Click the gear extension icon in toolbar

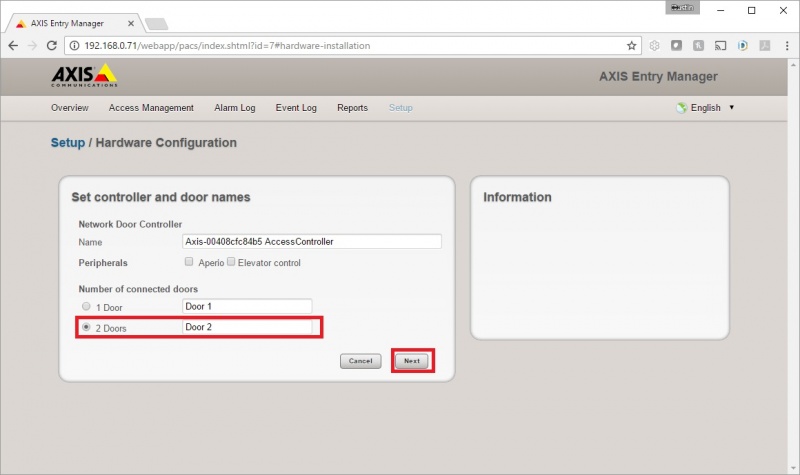click(x=654, y=45)
